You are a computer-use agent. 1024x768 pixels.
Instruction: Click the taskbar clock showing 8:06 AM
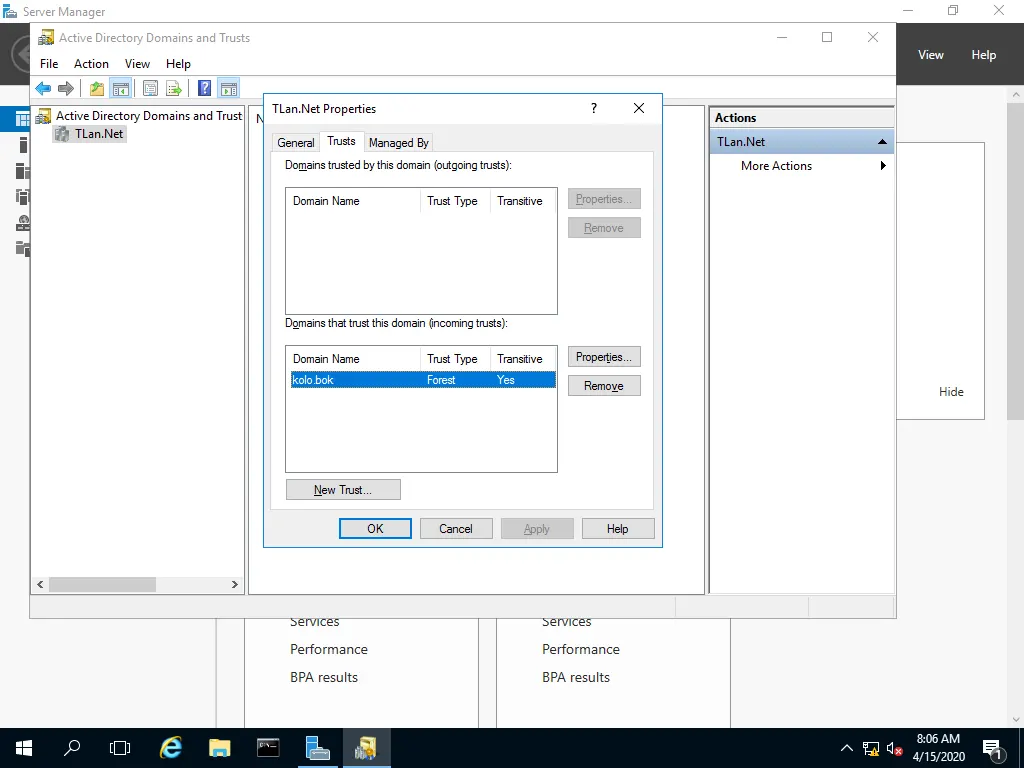click(938, 739)
